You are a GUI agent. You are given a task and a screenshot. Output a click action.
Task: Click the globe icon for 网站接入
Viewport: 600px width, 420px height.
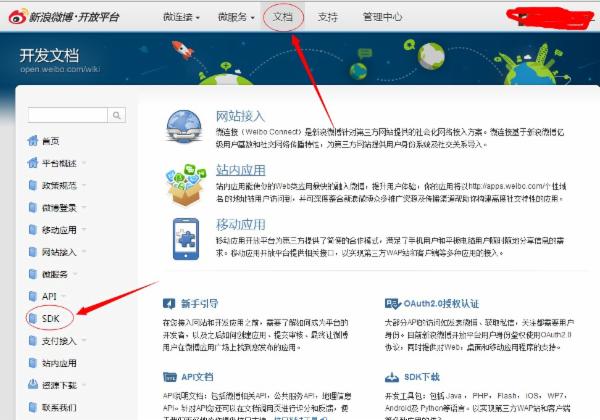[184, 126]
